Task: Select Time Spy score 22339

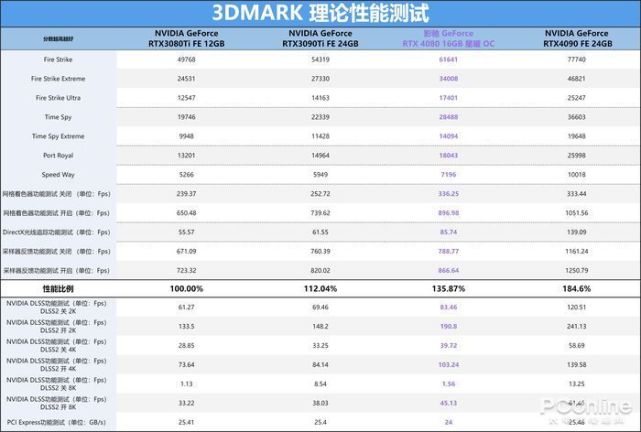Action: click(320, 117)
